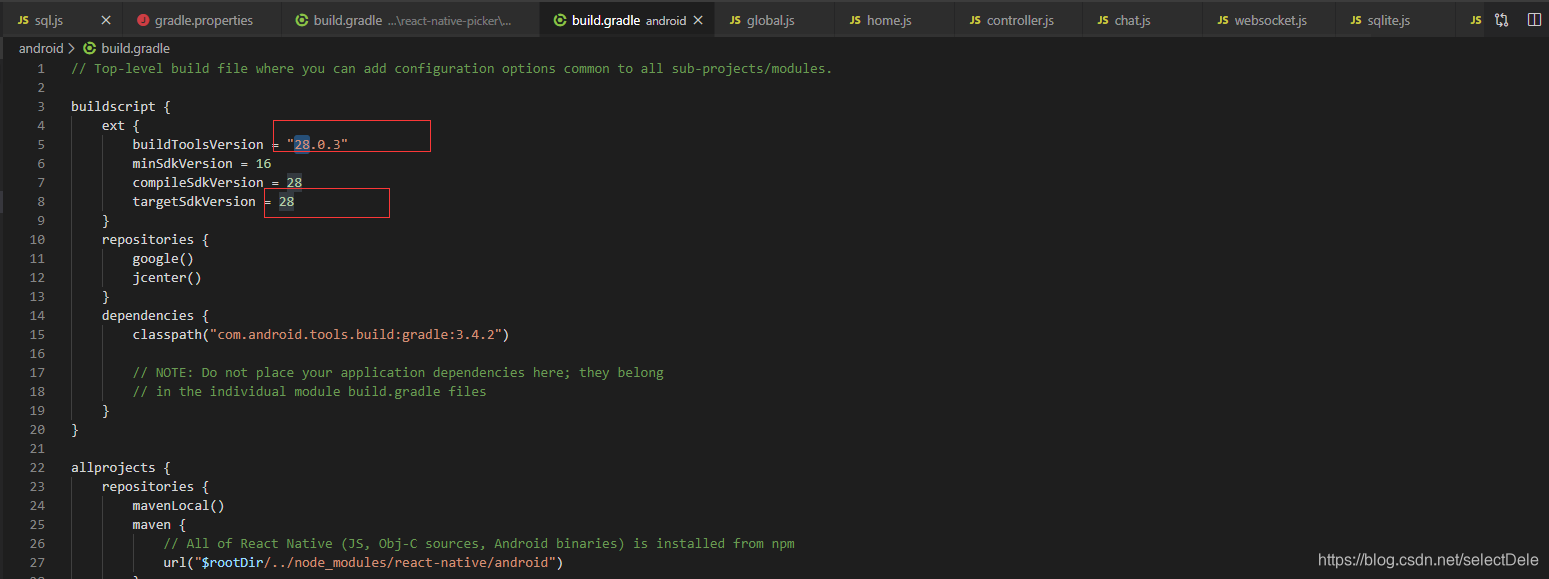Click the google() repository line
Screen dimensions: 1549x579
click(x=163, y=258)
